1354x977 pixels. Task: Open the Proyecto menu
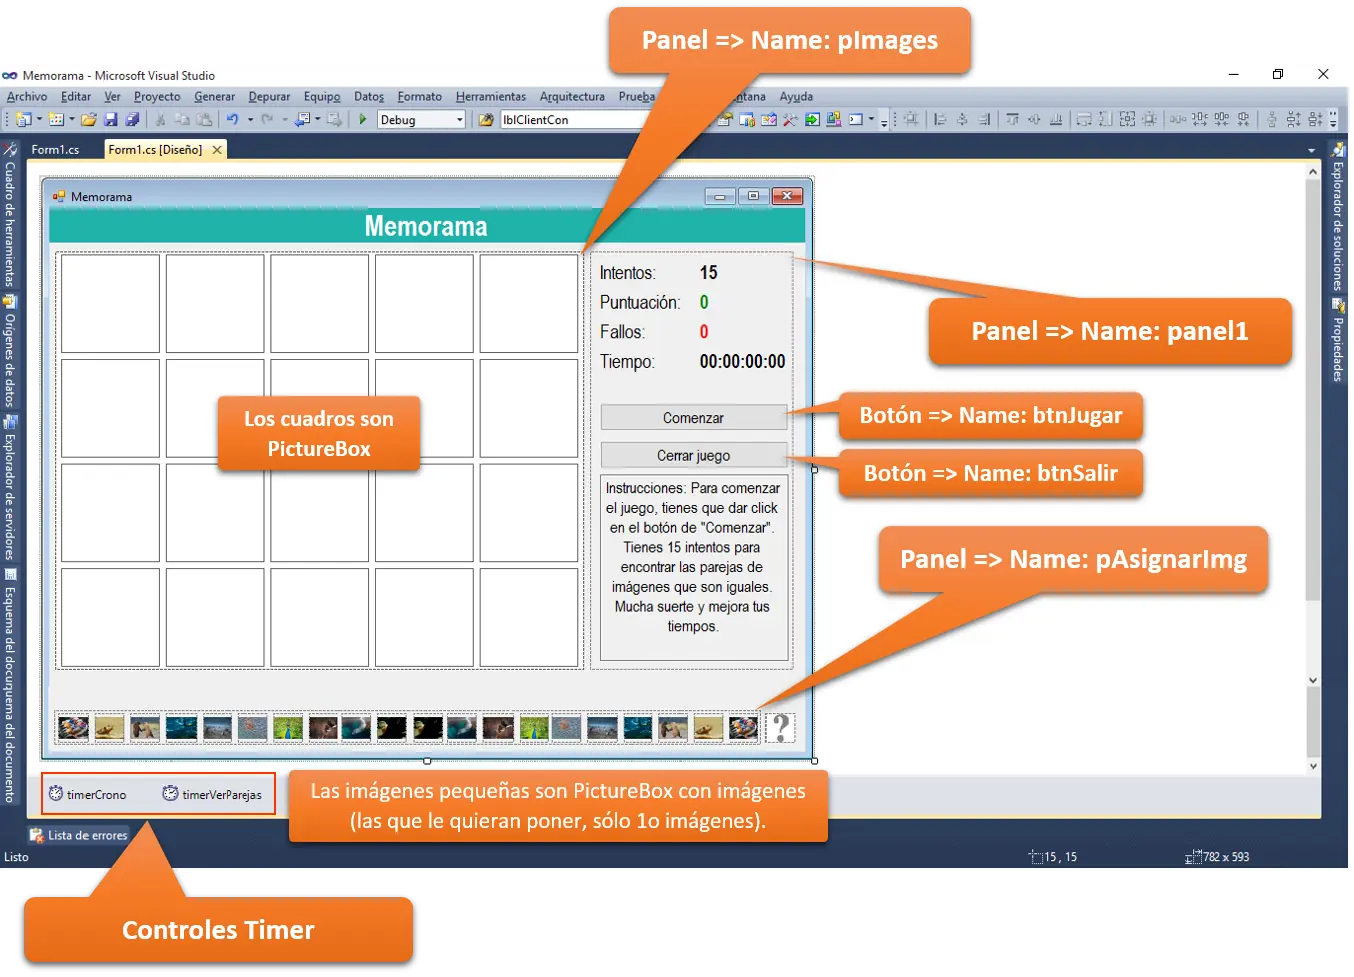tap(157, 97)
